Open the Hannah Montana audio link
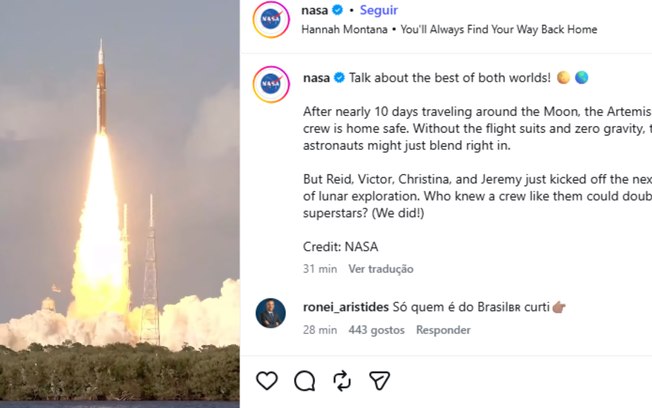Viewport: 652px width, 408px height. [x=449, y=30]
